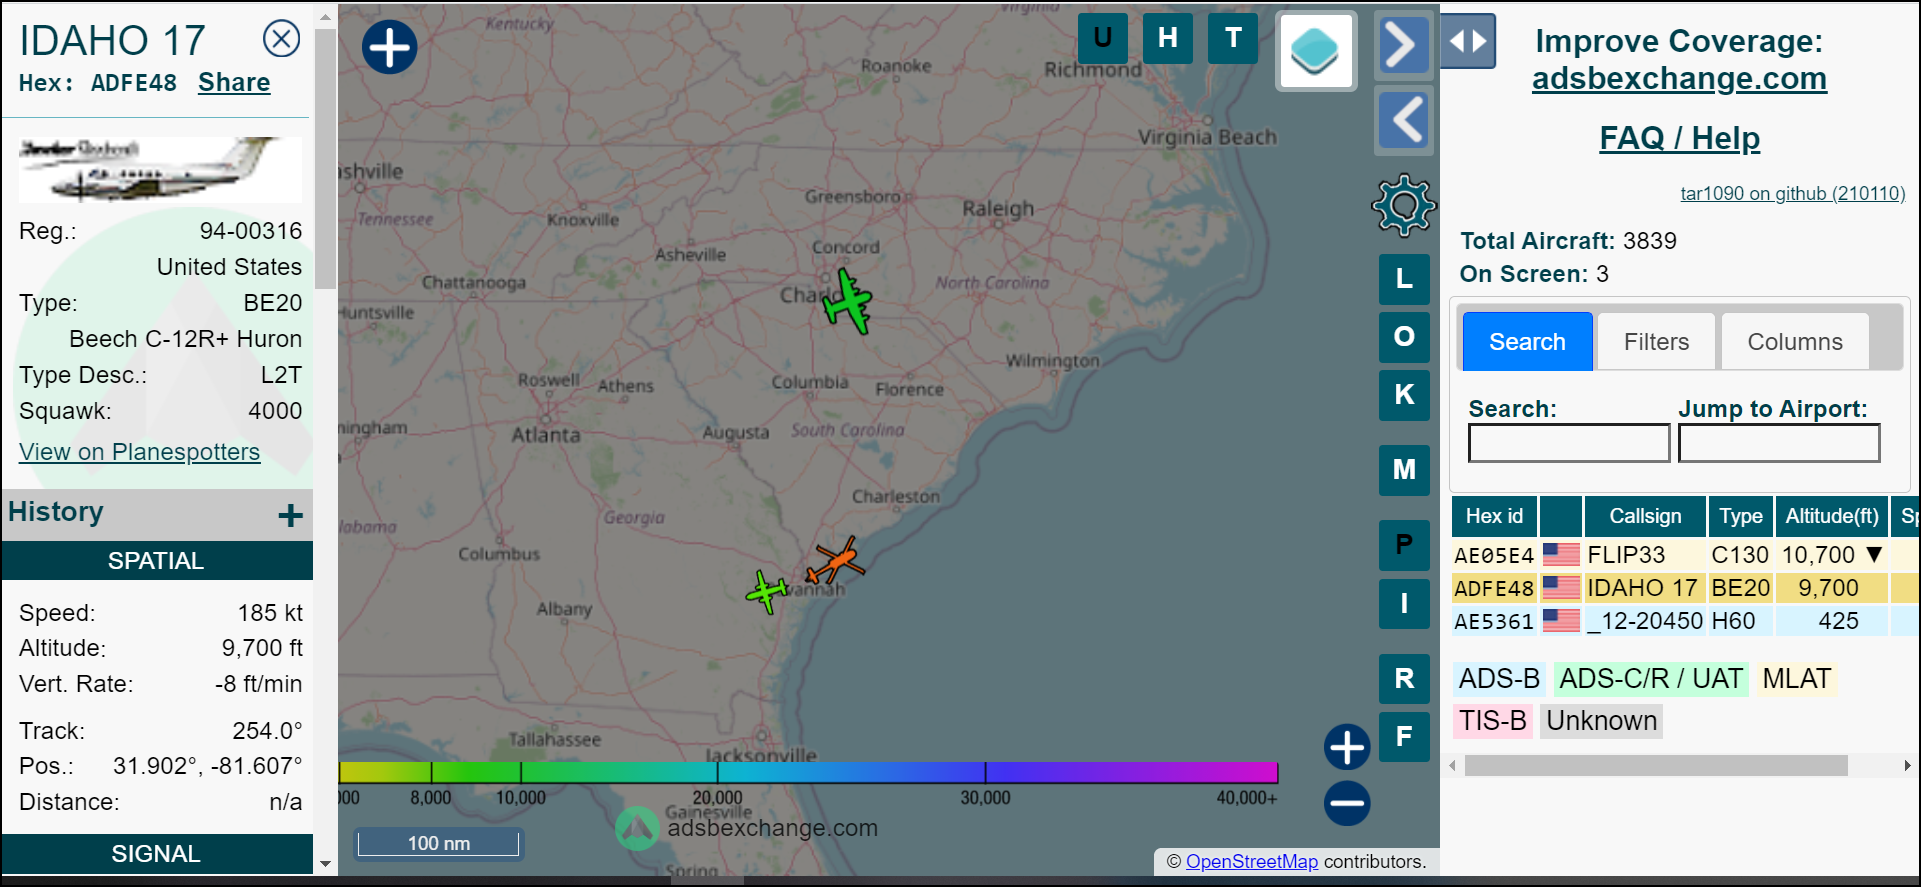Image resolution: width=1921 pixels, height=887 pixels.
Task: Open settings gear icon
Action: coord(1404,205)
